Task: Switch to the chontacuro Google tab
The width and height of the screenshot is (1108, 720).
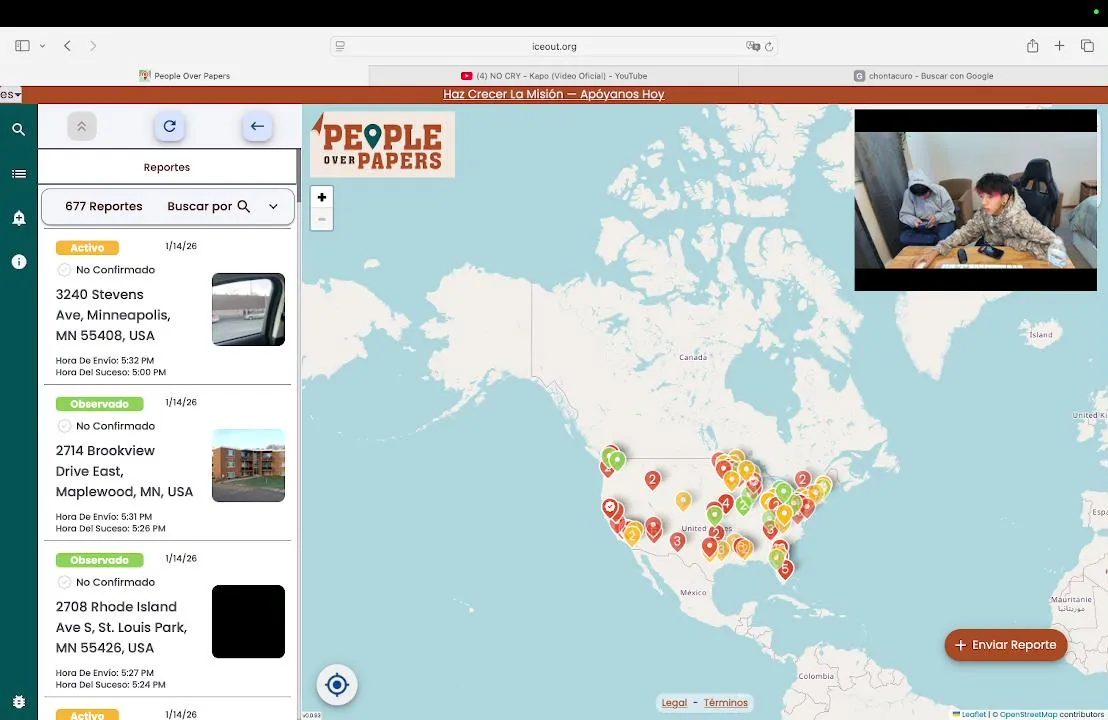Action: coord(923,76)
